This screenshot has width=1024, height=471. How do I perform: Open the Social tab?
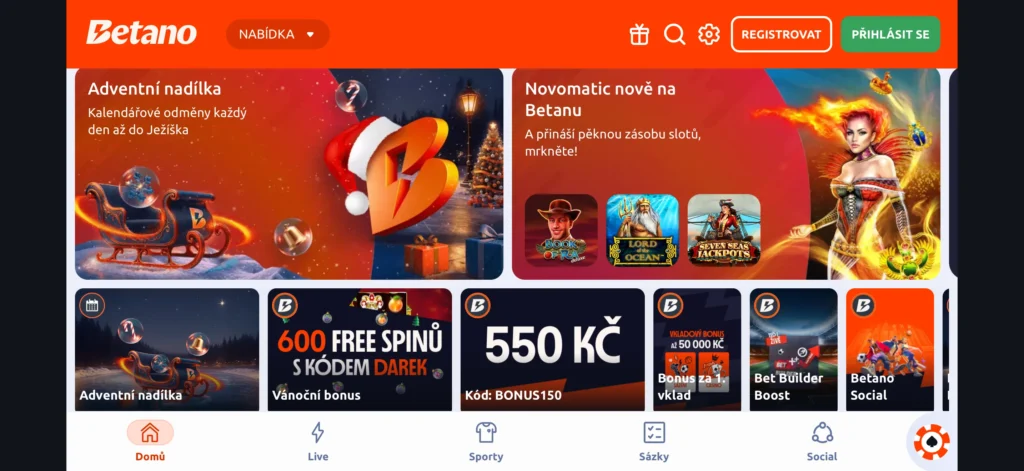(x=822, y=442)
